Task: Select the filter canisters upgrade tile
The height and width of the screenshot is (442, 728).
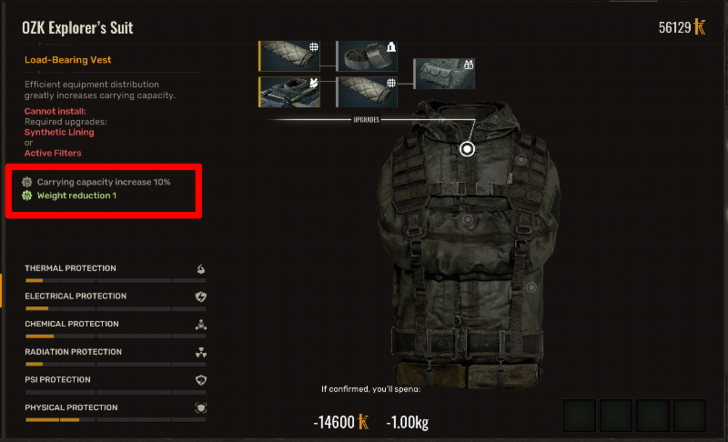Action: [367, 56]
